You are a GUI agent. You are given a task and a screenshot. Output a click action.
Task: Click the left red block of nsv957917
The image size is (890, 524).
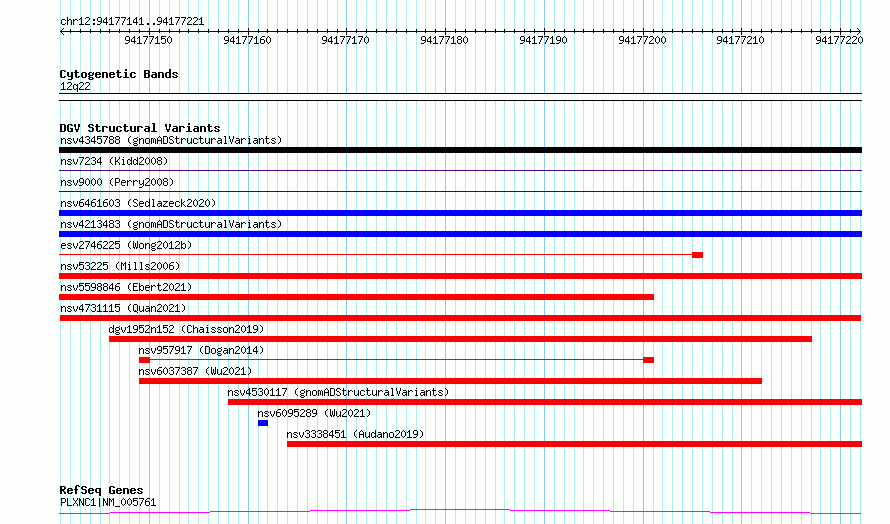point(144,360)
